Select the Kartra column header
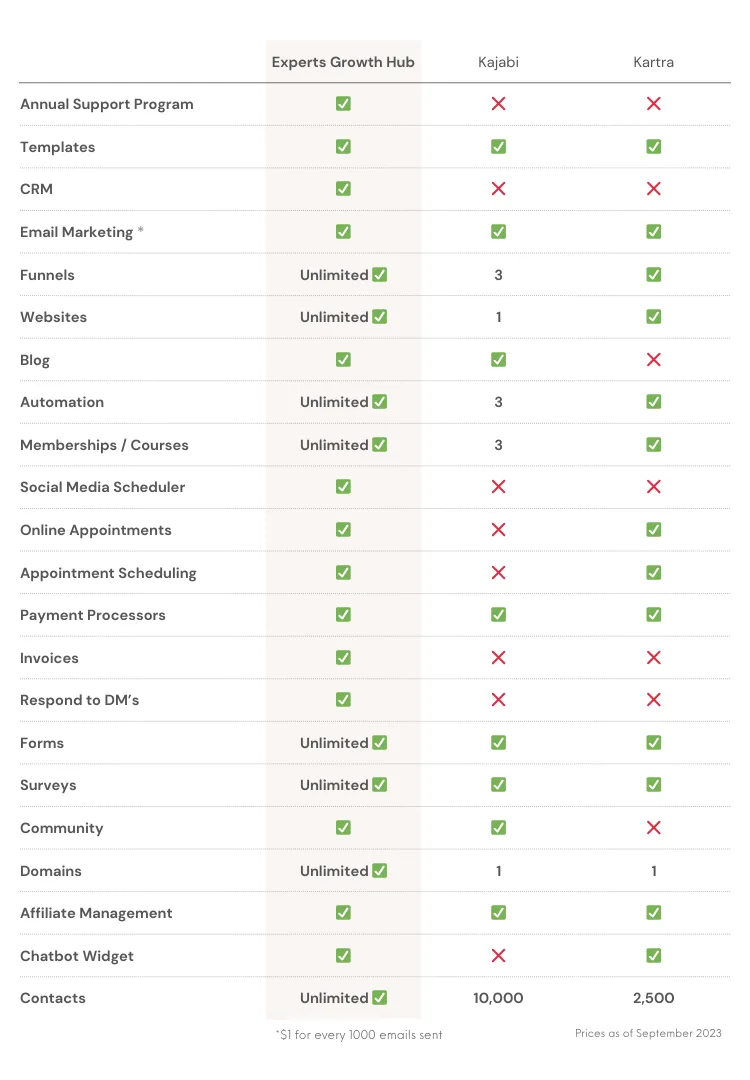 click(x=654, y=62)
